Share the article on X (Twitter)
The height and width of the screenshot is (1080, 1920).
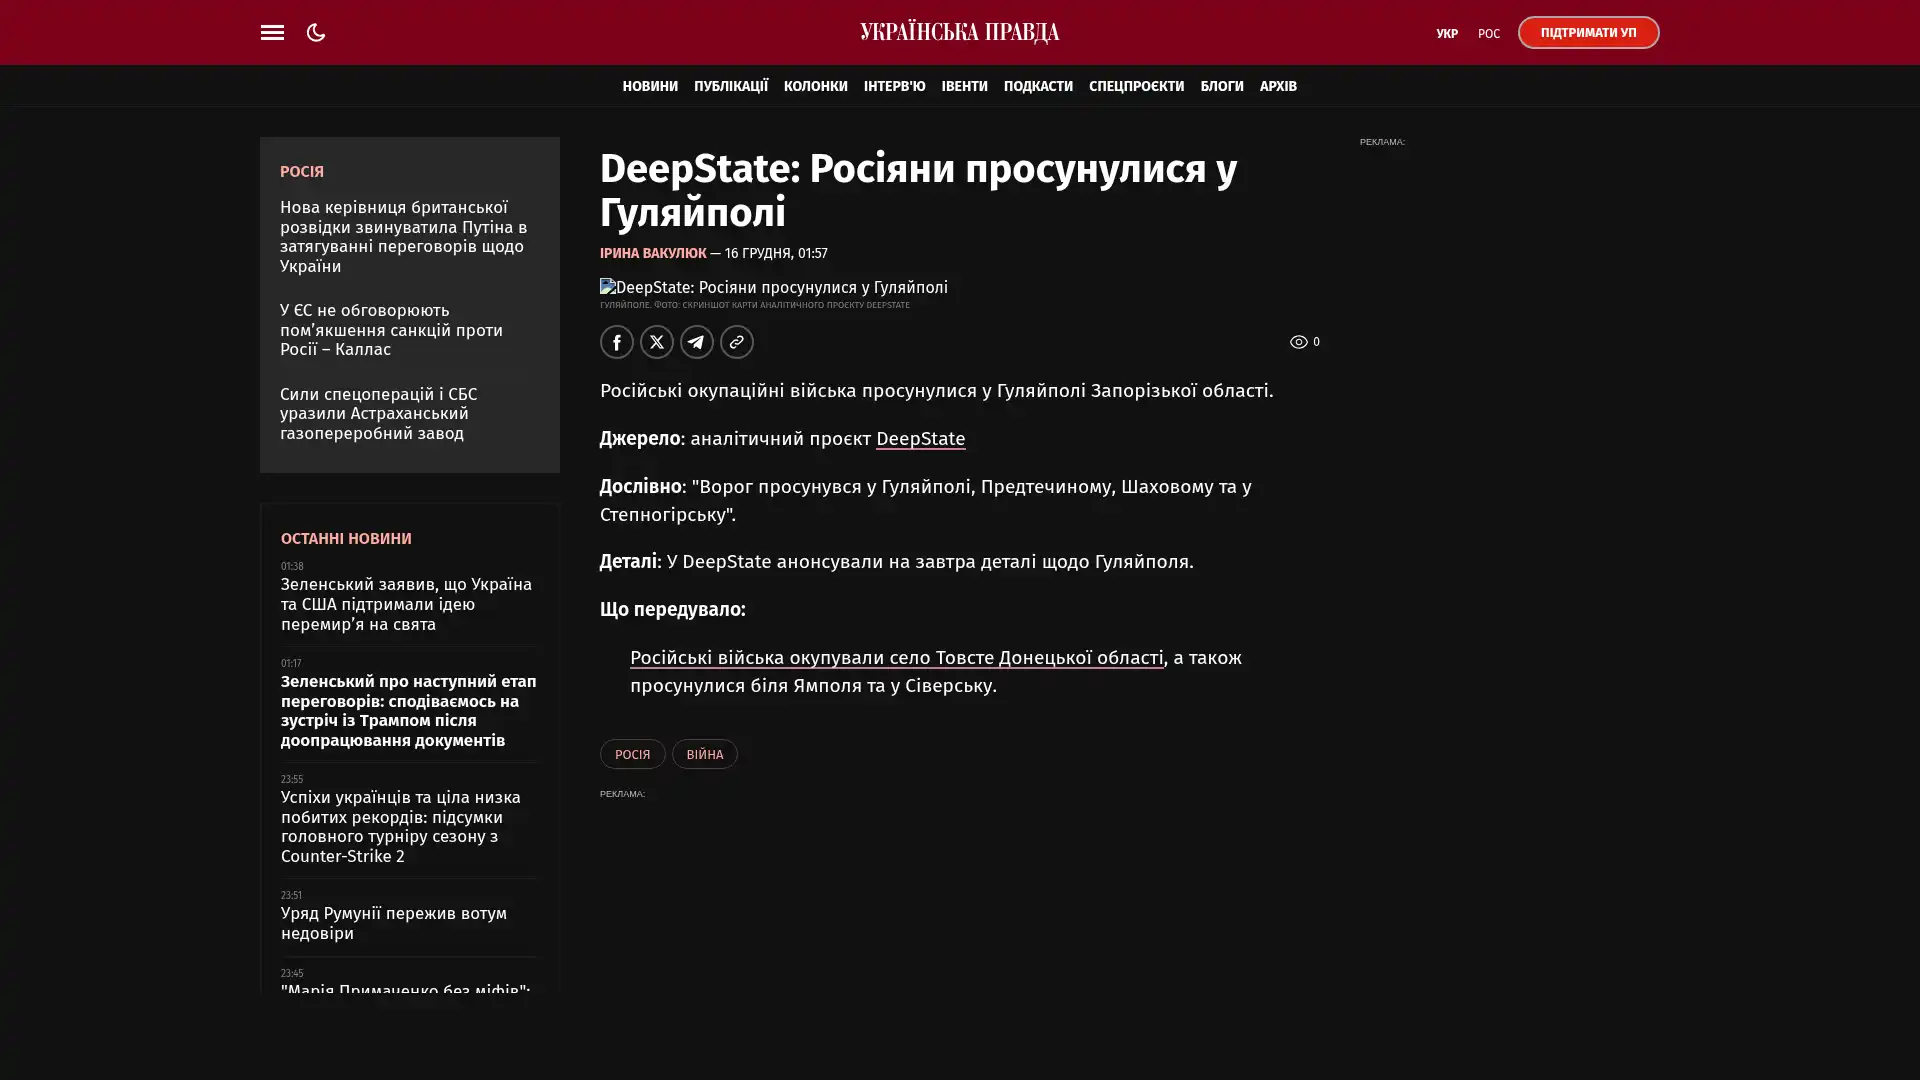[657, 342]
